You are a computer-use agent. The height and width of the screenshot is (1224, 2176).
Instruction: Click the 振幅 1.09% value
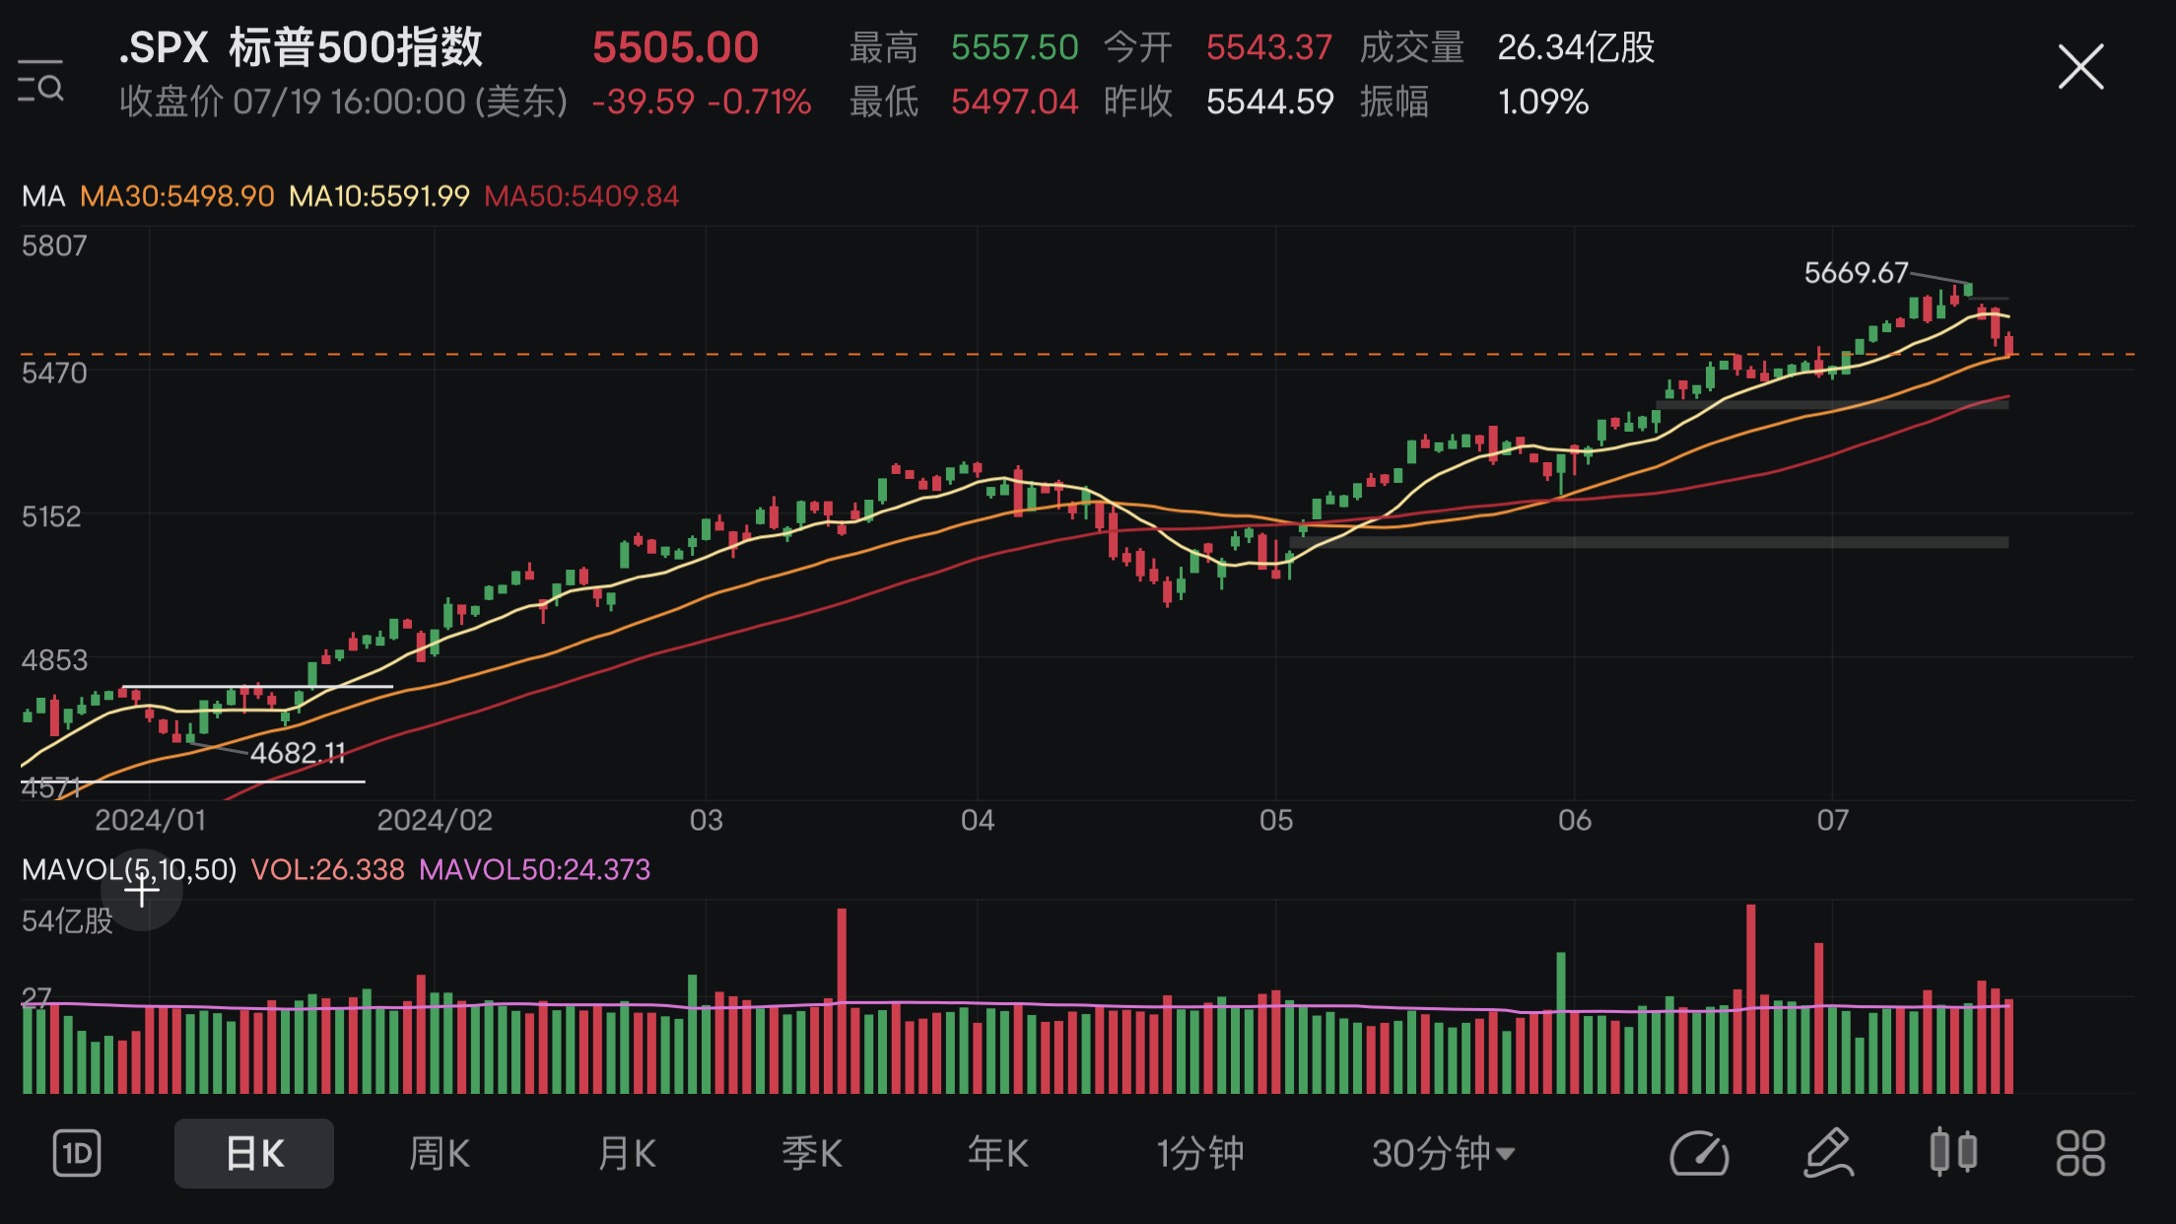pyautogui.click(x=1543, y=102)
